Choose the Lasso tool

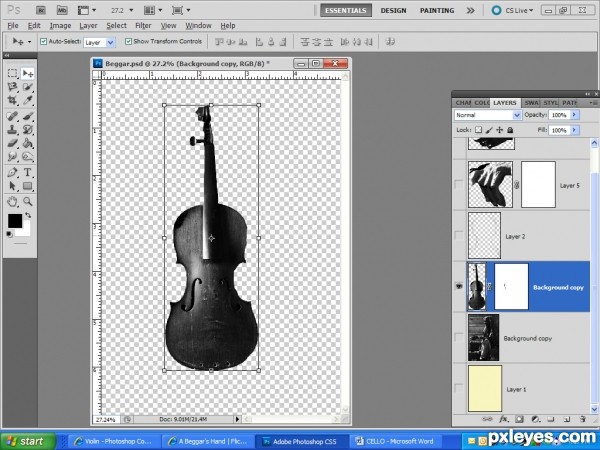point(12,87)
